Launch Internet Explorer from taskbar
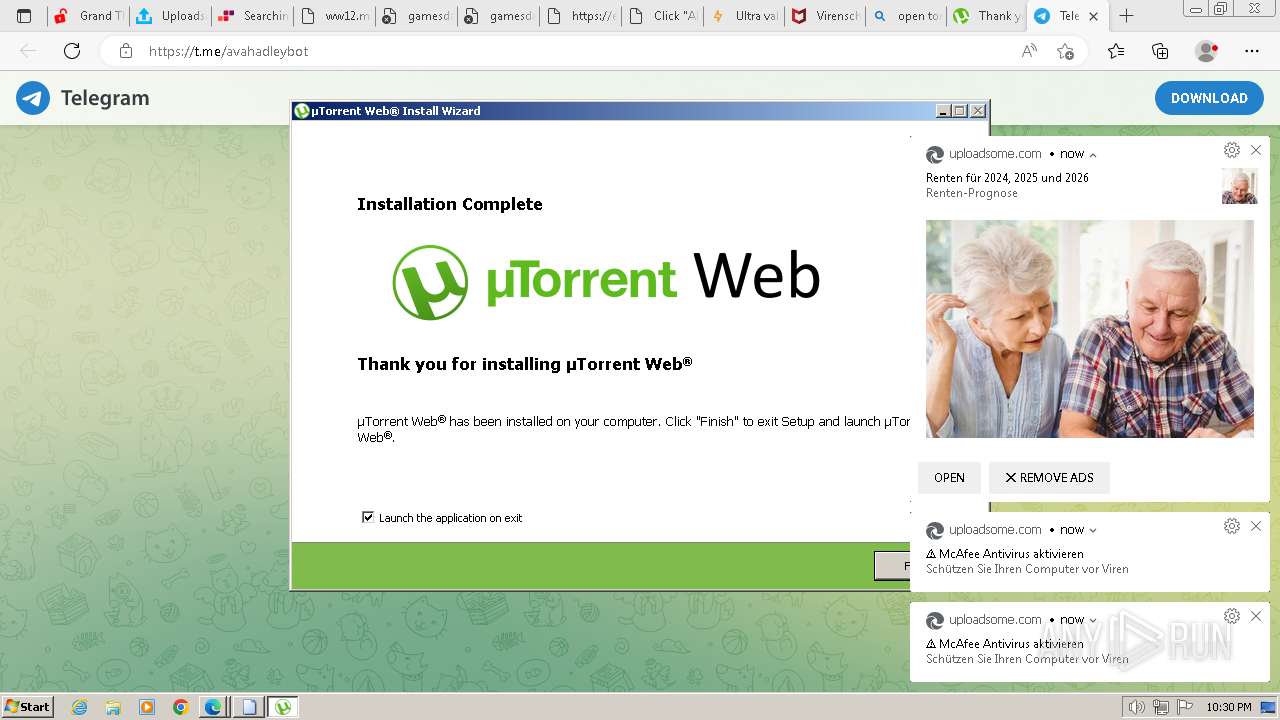Viewport: 1280px width, 720px height. 79,707
